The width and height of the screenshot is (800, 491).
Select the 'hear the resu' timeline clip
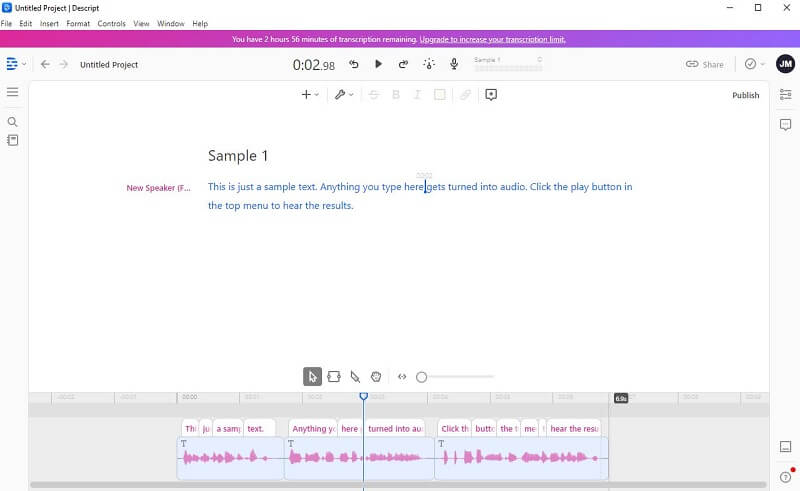coord(574,429)
